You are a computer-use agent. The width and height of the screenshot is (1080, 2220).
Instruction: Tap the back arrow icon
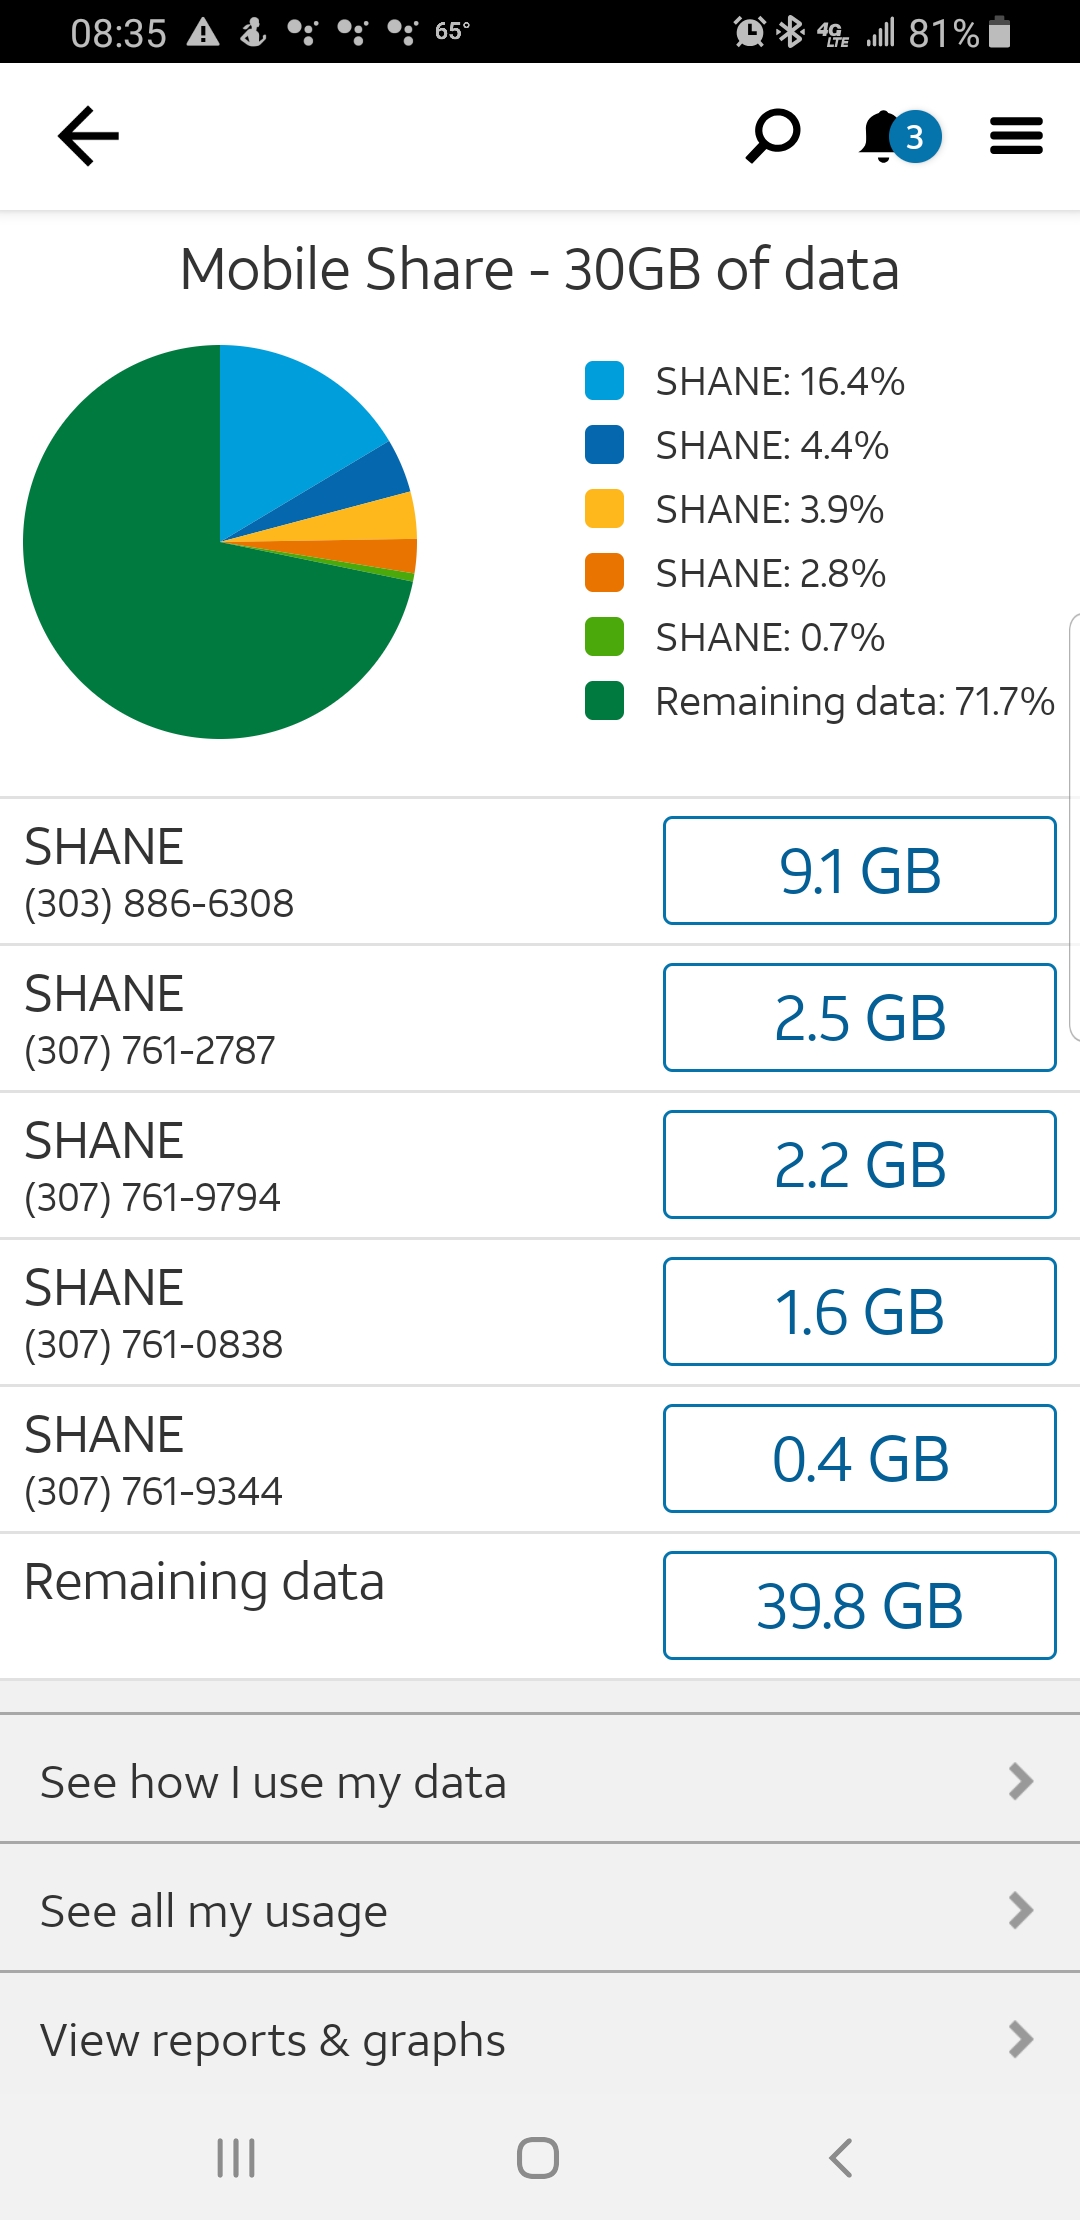click(x=89, y=136)
